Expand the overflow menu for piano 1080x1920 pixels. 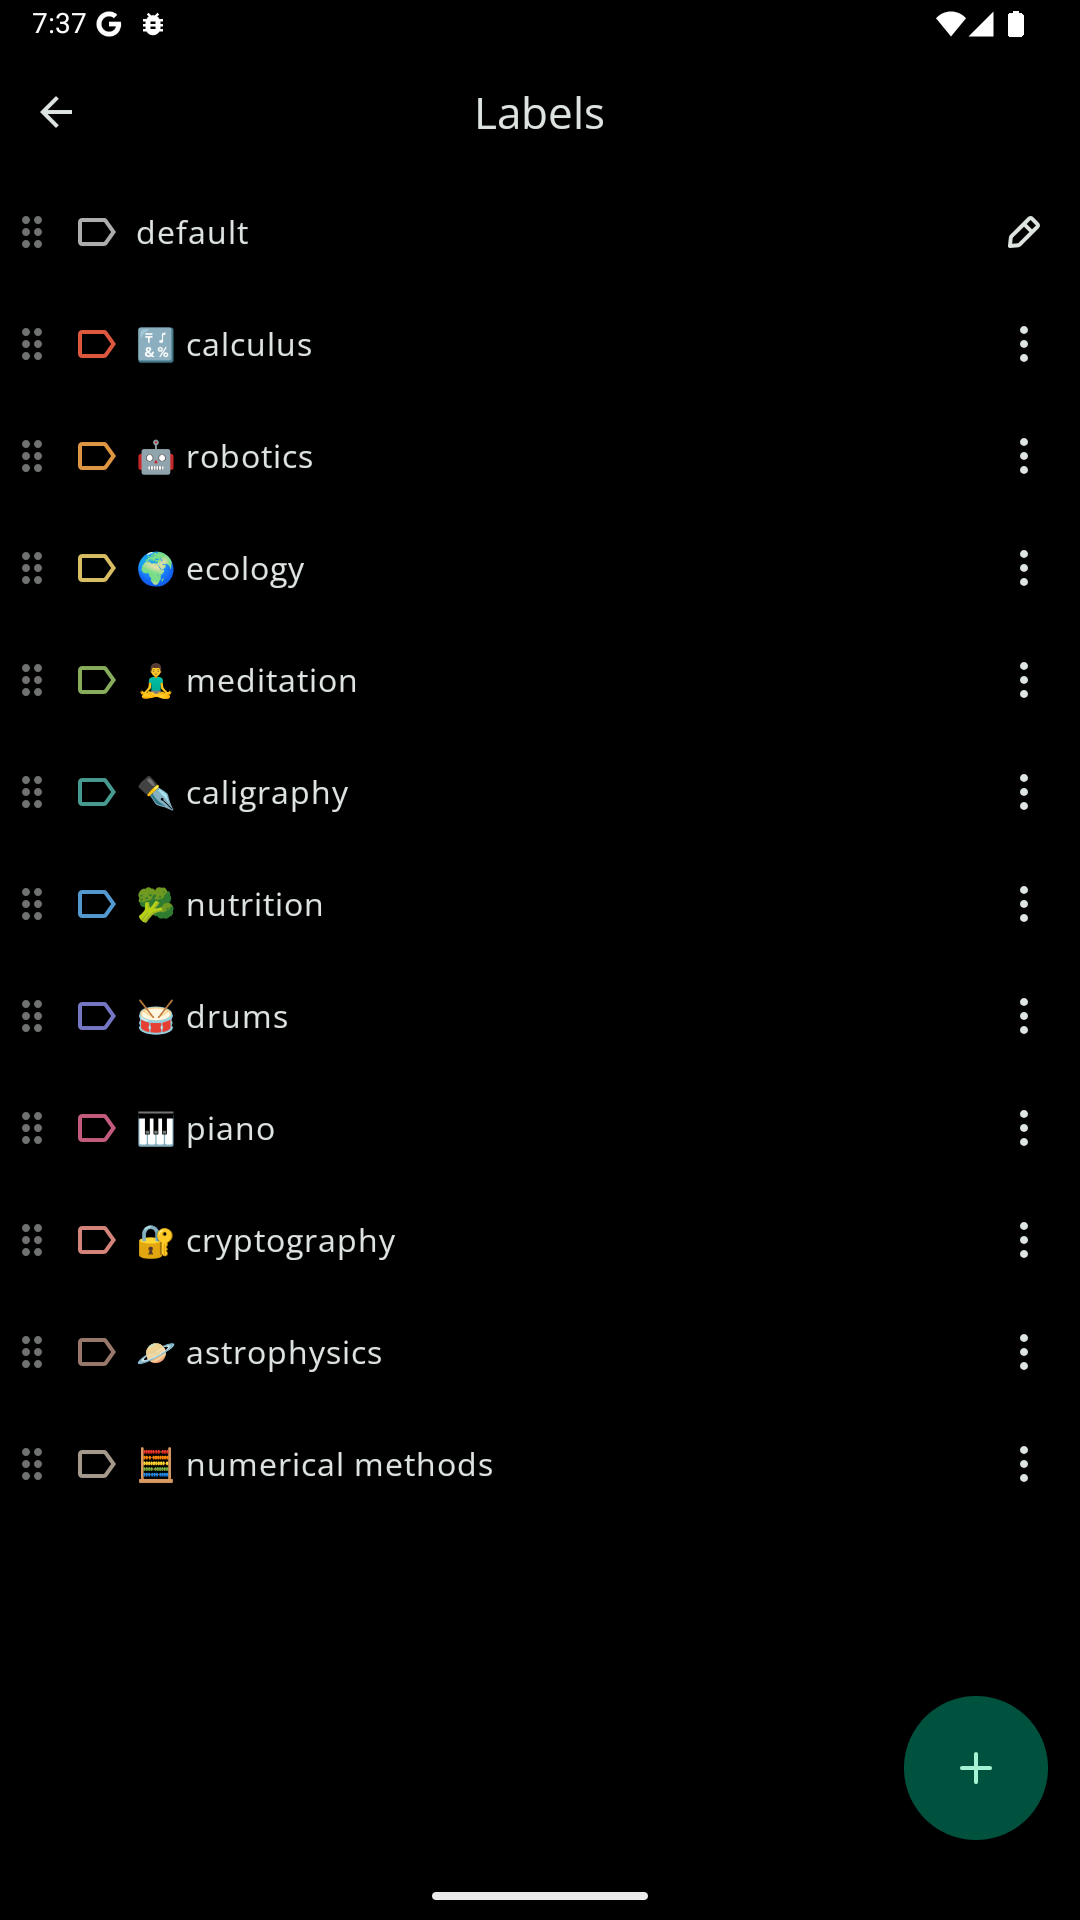pyautogui.click(x=1023, y=1128)
